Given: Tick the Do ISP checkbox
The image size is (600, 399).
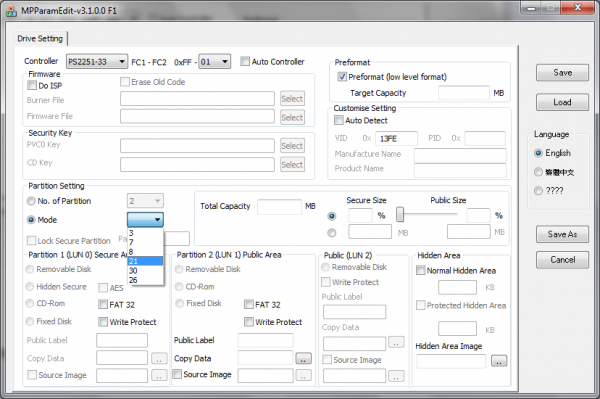Looking at the screenshot, I should point(32,85).
